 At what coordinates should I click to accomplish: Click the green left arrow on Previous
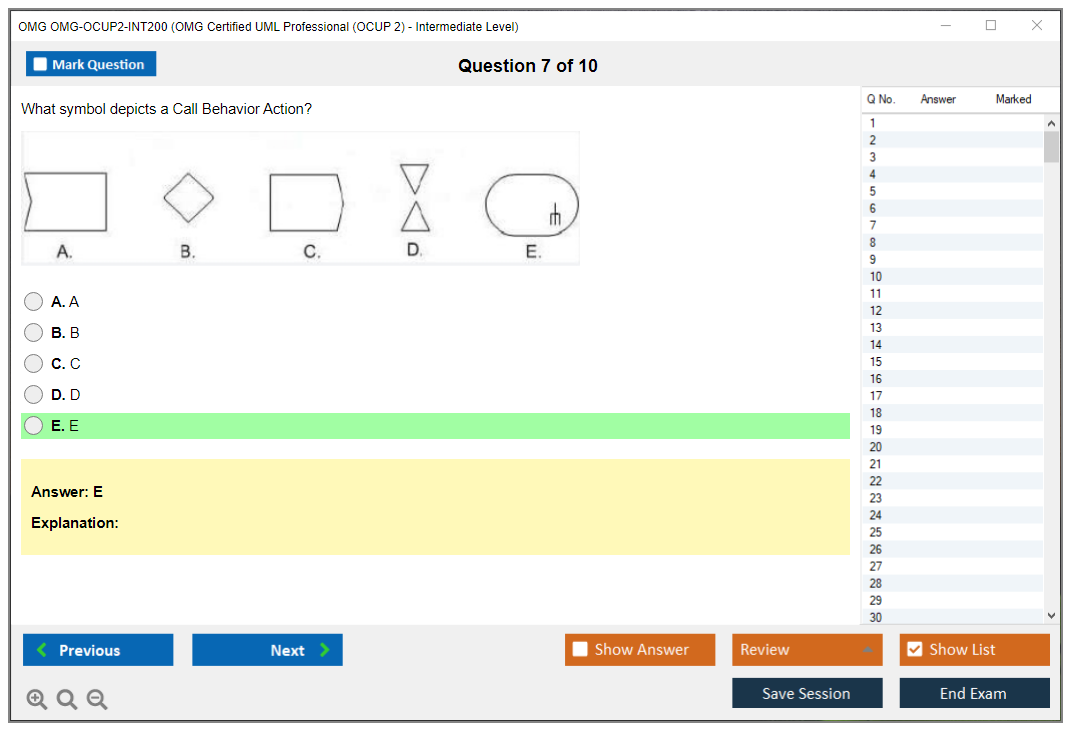click(42, 650)
